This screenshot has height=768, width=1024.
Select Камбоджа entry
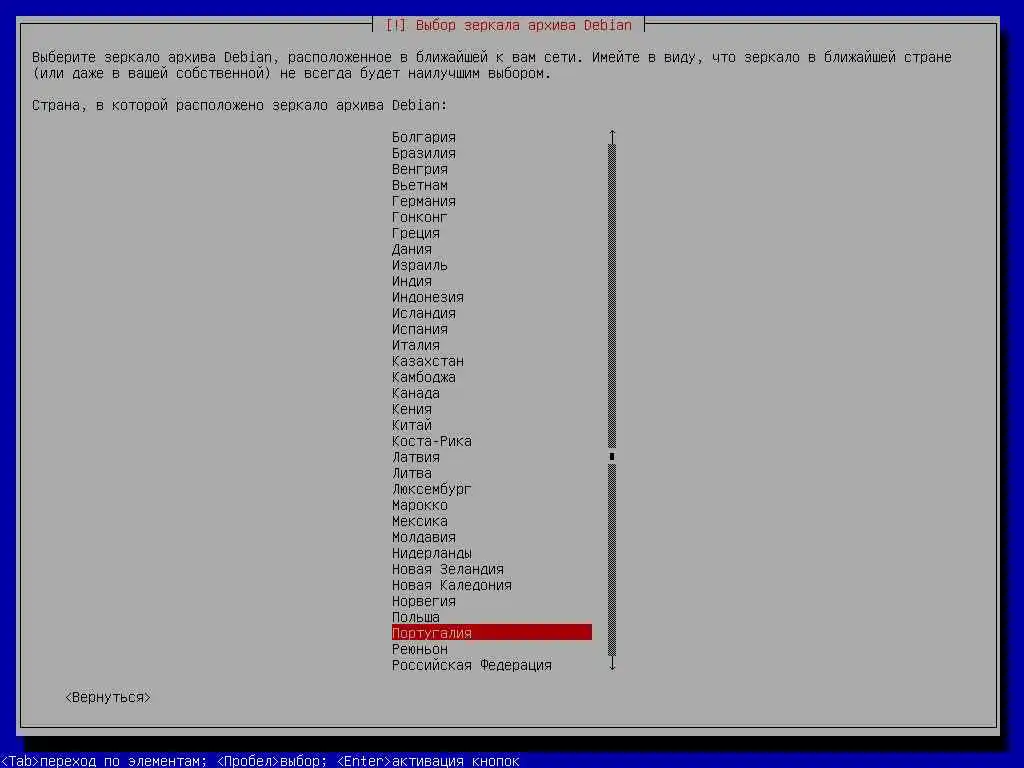tap(424, 377)
